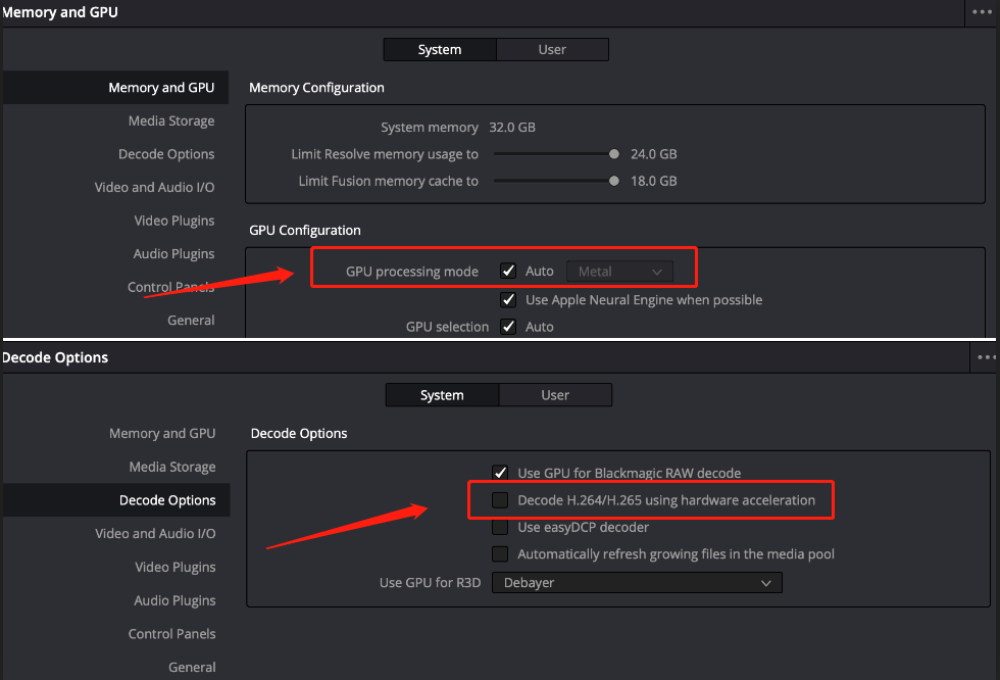1000x680 pixels.
Task: Open Control Panels in upper sidebar
Action: [171, 287]
